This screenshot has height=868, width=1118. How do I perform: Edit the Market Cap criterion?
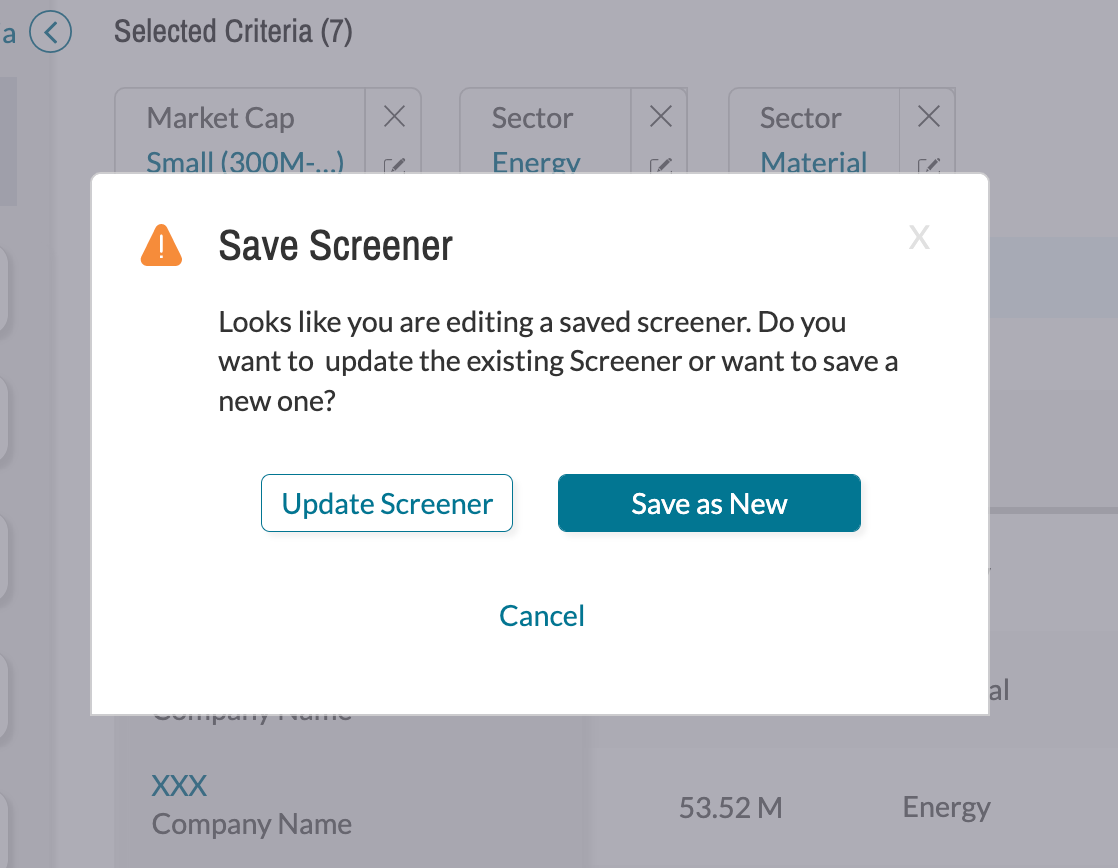click(x=394, y=165)
